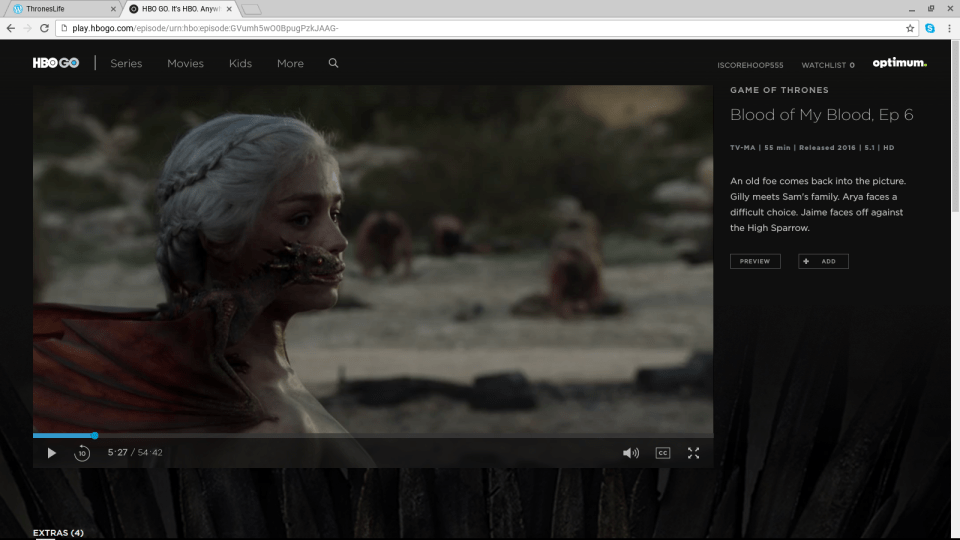
Task: Reload the page using the browser refresh icon
Action: click(x=46, y=28)
